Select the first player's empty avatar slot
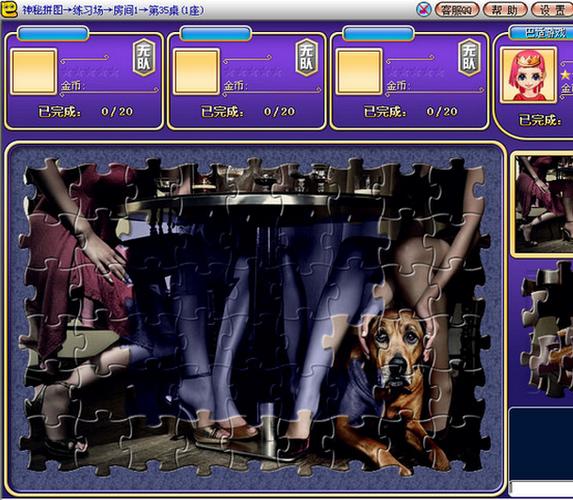This screenshot has height=500, width=573. (34, 72)
